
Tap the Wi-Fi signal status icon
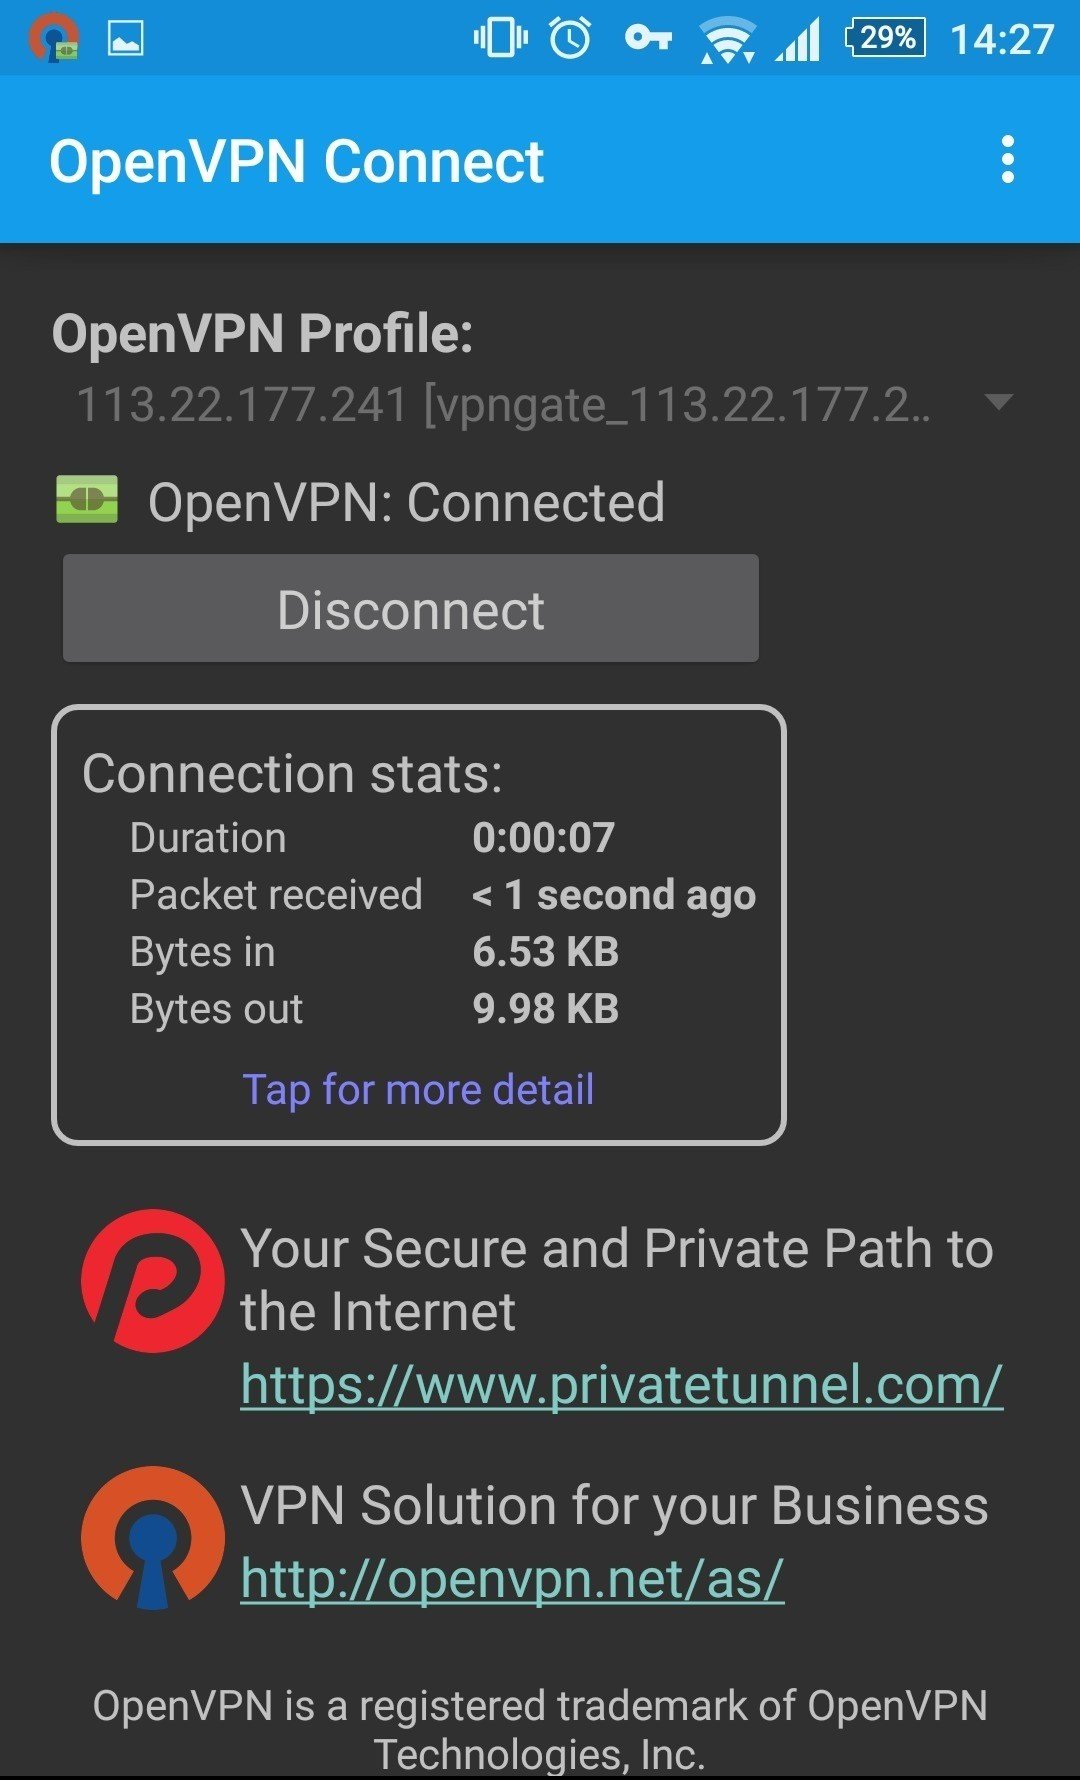(x=727, y=40)
